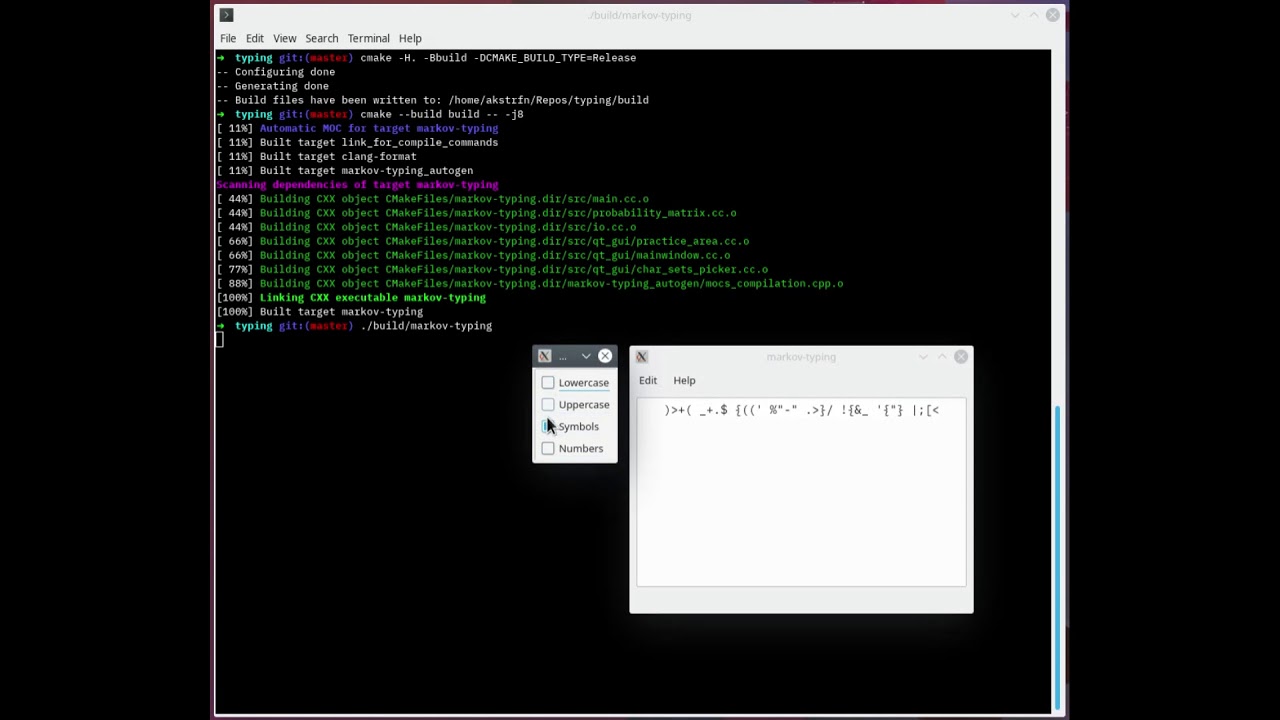
Task: Enable the Uppercase checkbox
Action: 548,404
